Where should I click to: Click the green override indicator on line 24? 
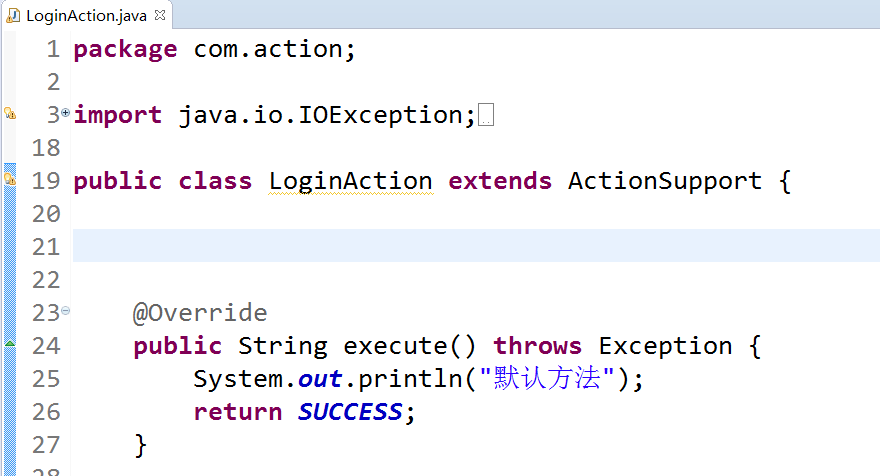[10, 343]
